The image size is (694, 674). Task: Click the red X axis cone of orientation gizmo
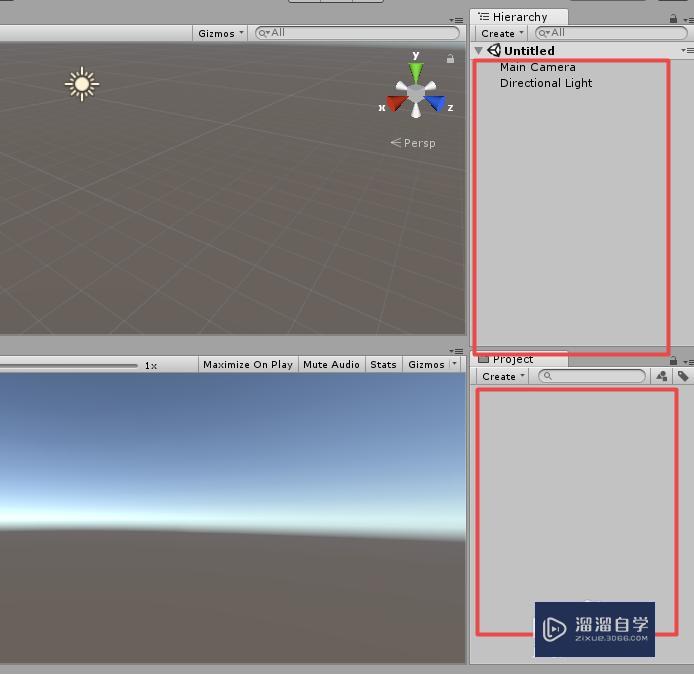coord(397,104)
